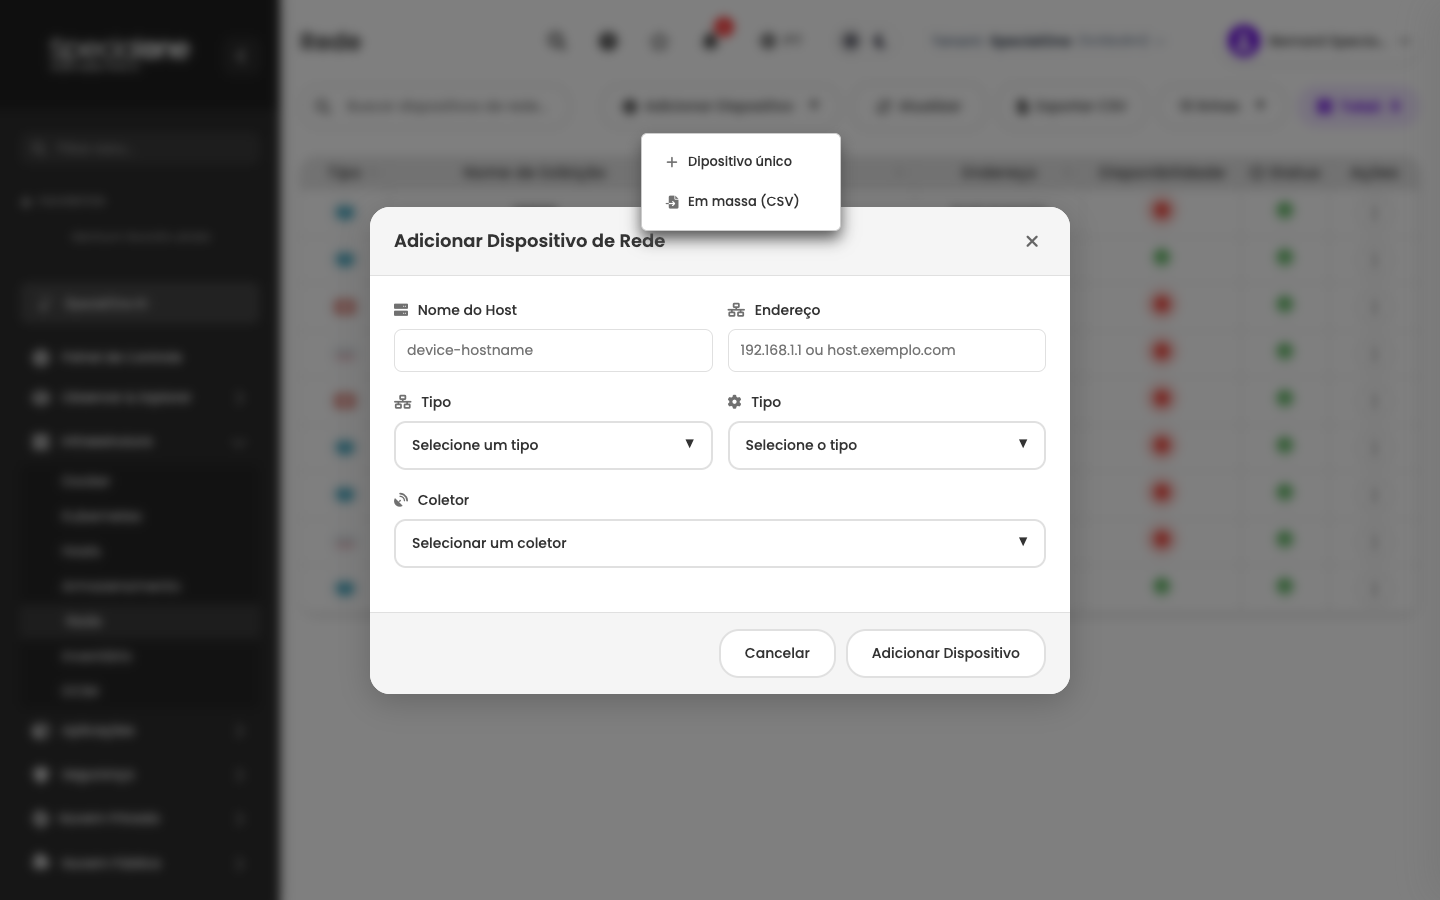Choose Em massa (CSV) from the menu
The width and height of the screenshot is (1440, 900).
[741, 201]
